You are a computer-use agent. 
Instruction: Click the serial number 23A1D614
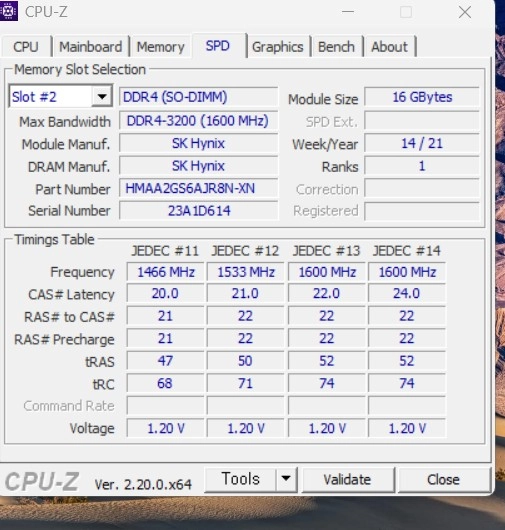point(198,211)
